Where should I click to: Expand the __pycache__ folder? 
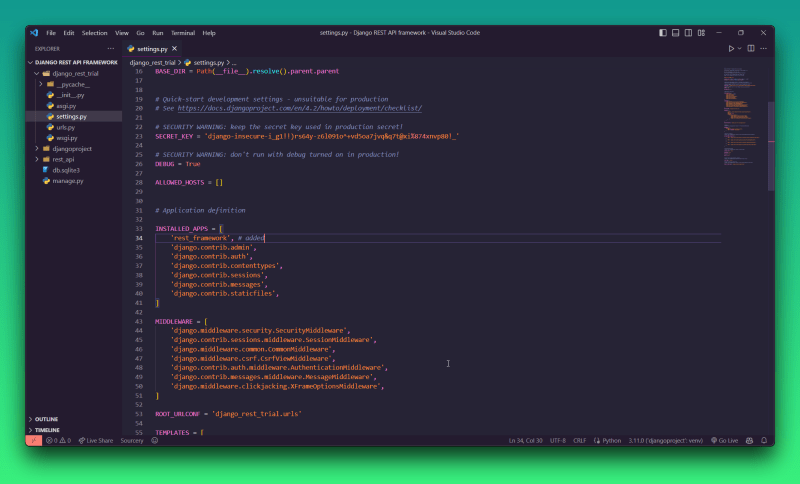pyautogui.click(x=73, y=84)
